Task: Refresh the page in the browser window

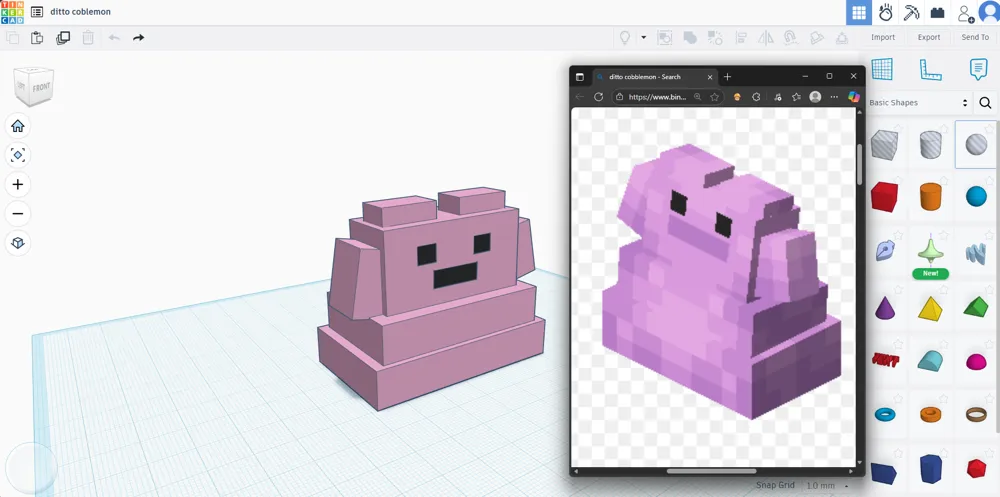Action: (x=598, y=97)
